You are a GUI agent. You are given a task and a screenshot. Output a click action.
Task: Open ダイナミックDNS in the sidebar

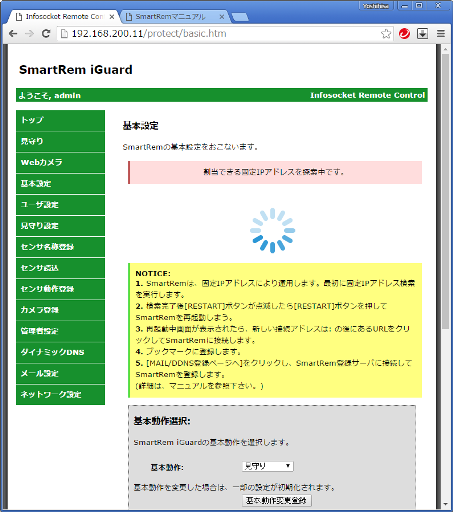pos(60,352)
